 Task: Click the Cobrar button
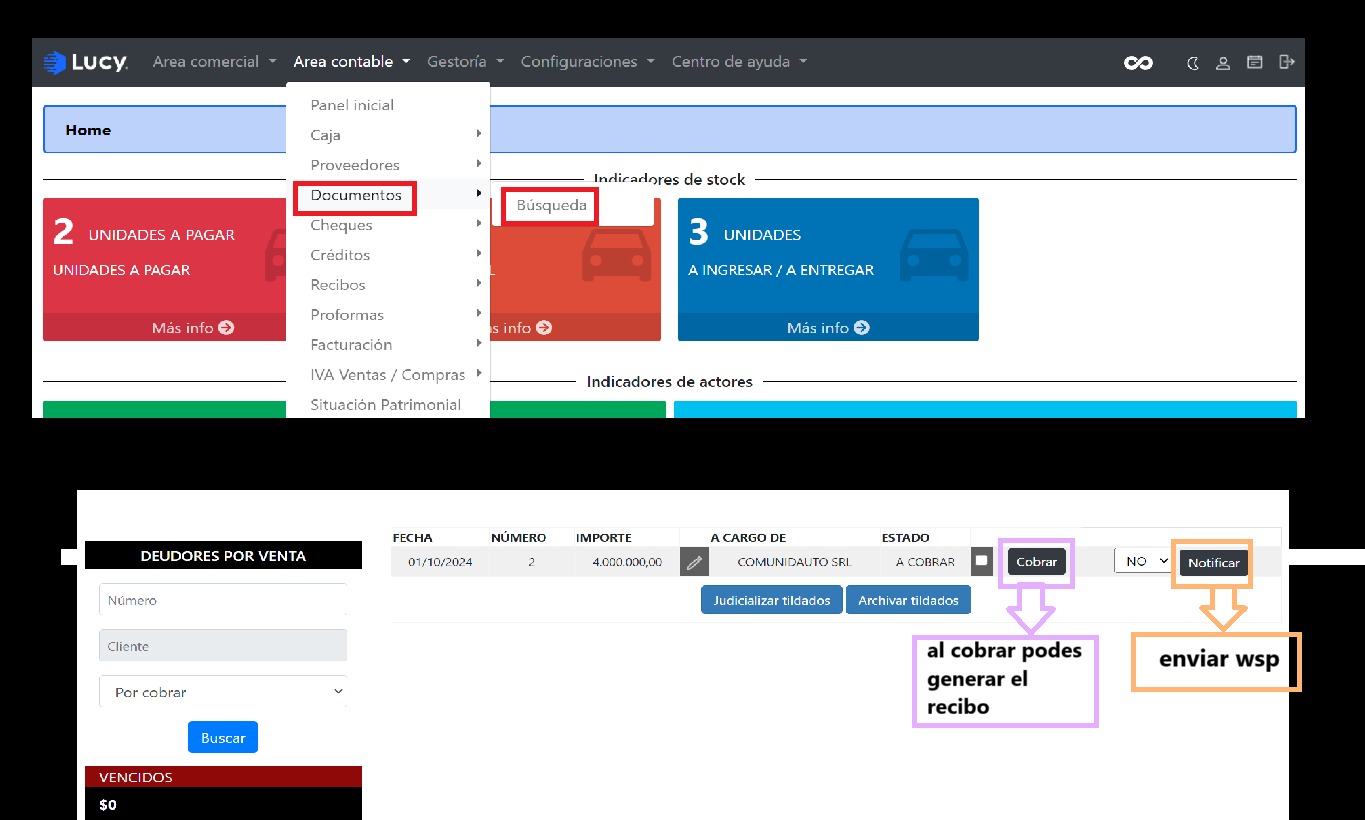click(x=1036, y=562)
